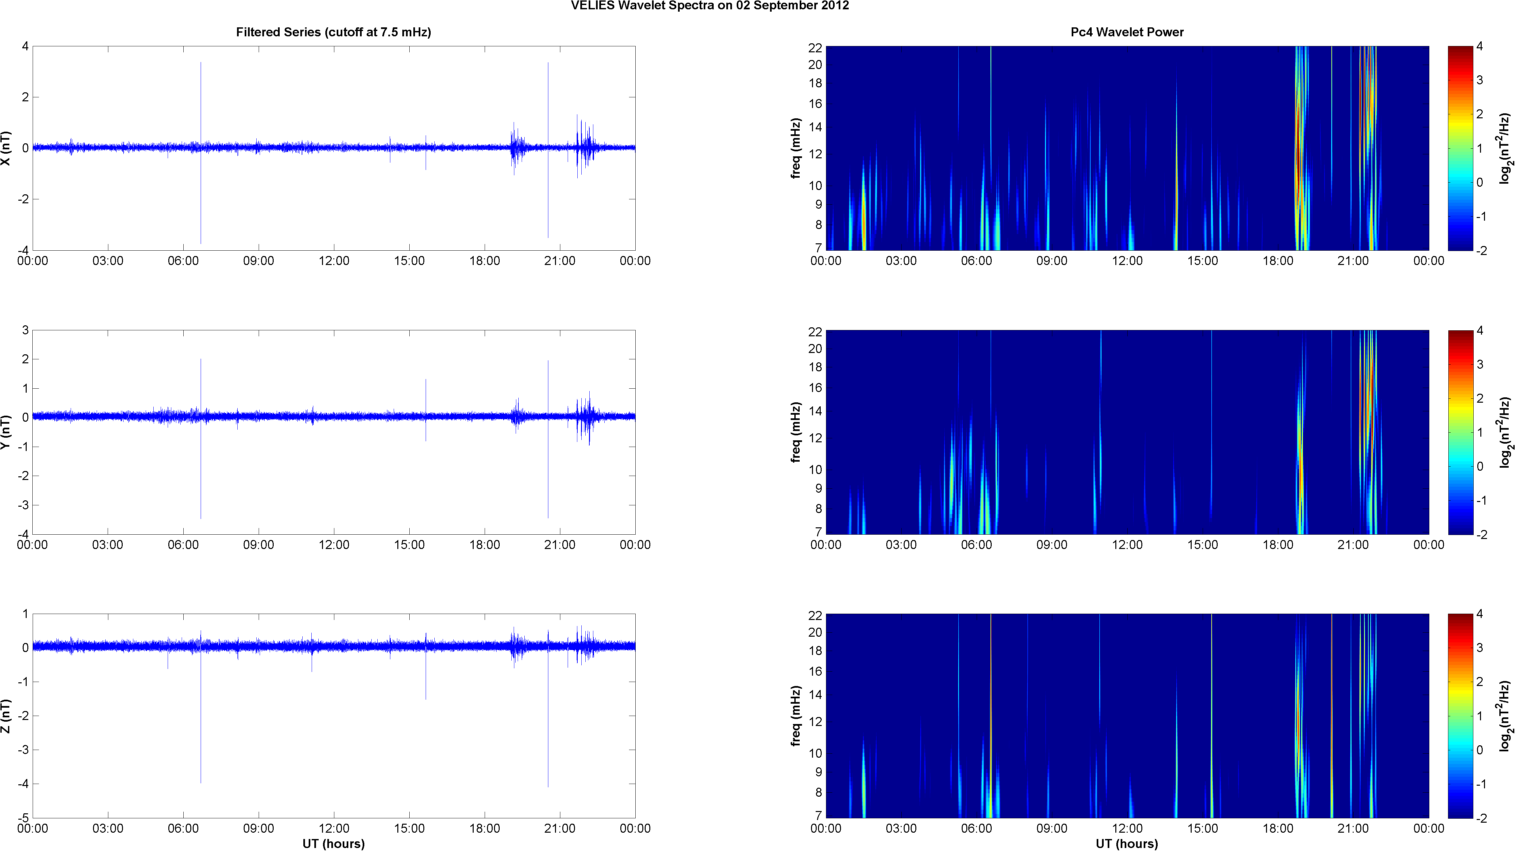
Task: Click the top wavelet panel's colorbar
Action: 1460,148
